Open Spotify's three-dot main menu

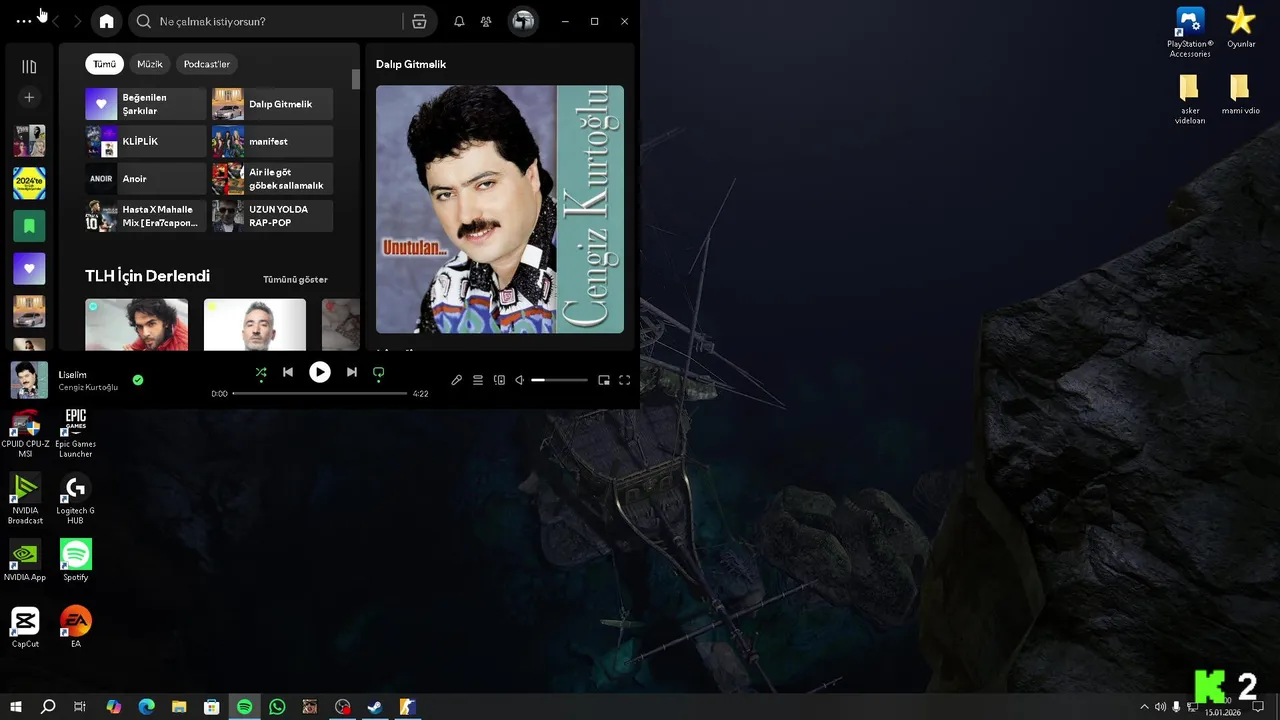[24, 21]
